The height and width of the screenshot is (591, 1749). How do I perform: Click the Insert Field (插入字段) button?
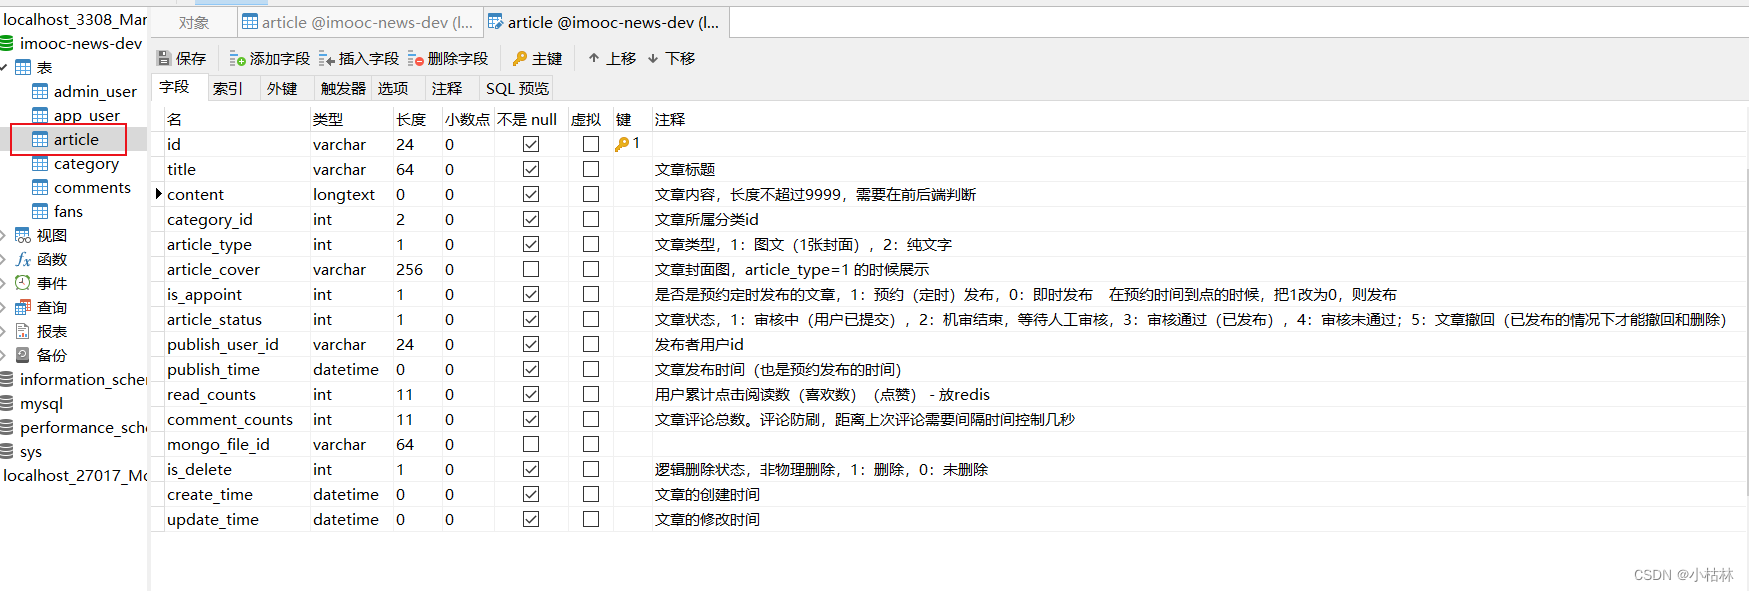click(358, 59)
